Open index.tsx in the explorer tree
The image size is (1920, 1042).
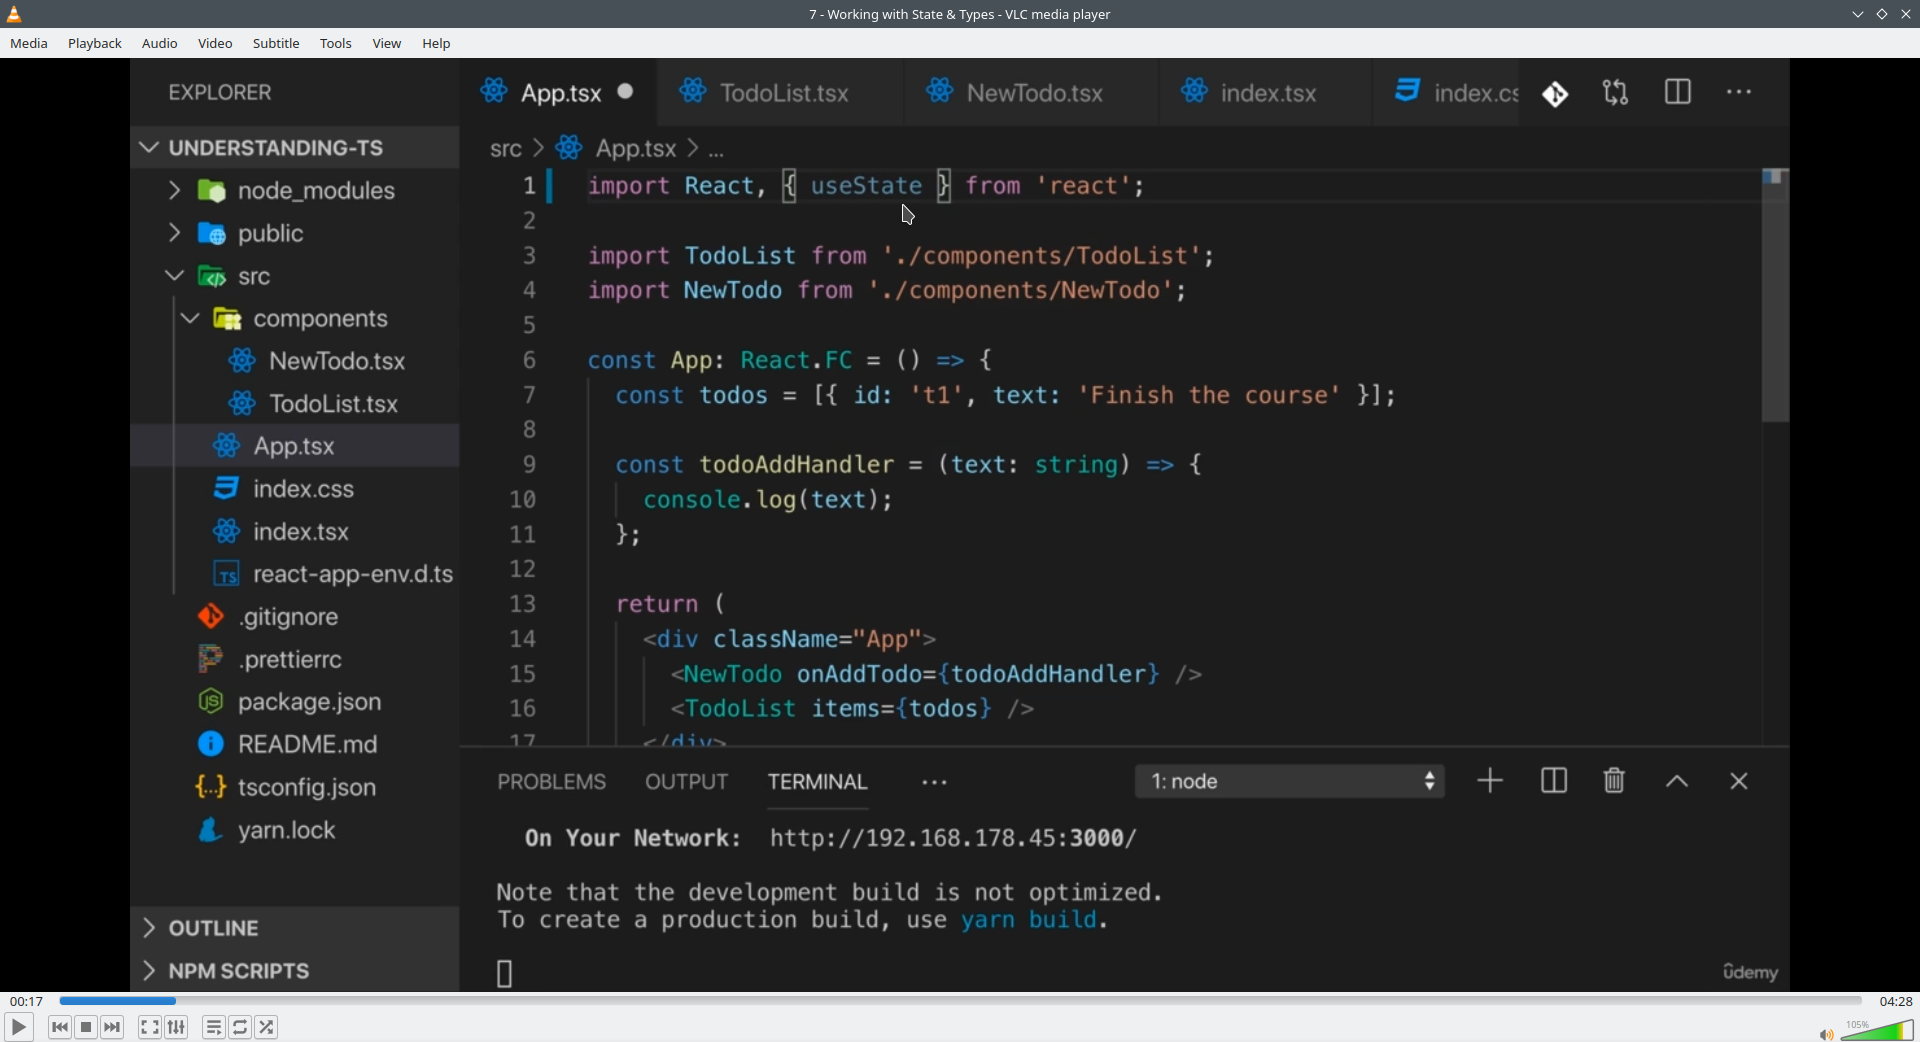click(295, 532)
